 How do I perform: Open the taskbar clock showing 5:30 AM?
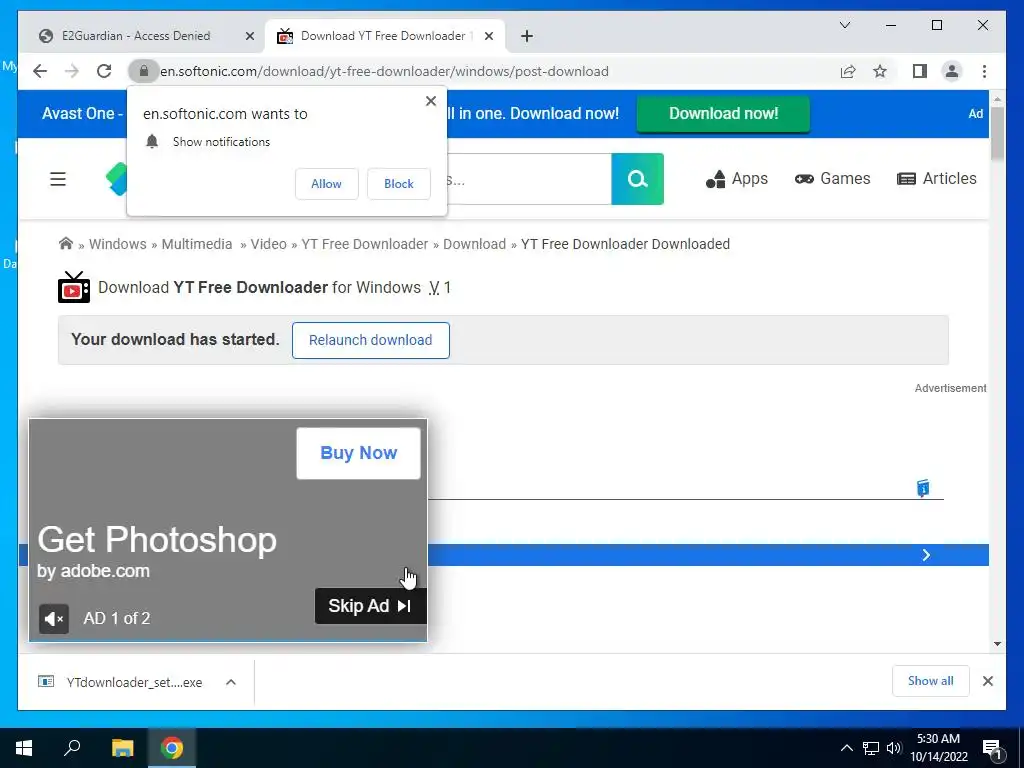click(938, 748)
